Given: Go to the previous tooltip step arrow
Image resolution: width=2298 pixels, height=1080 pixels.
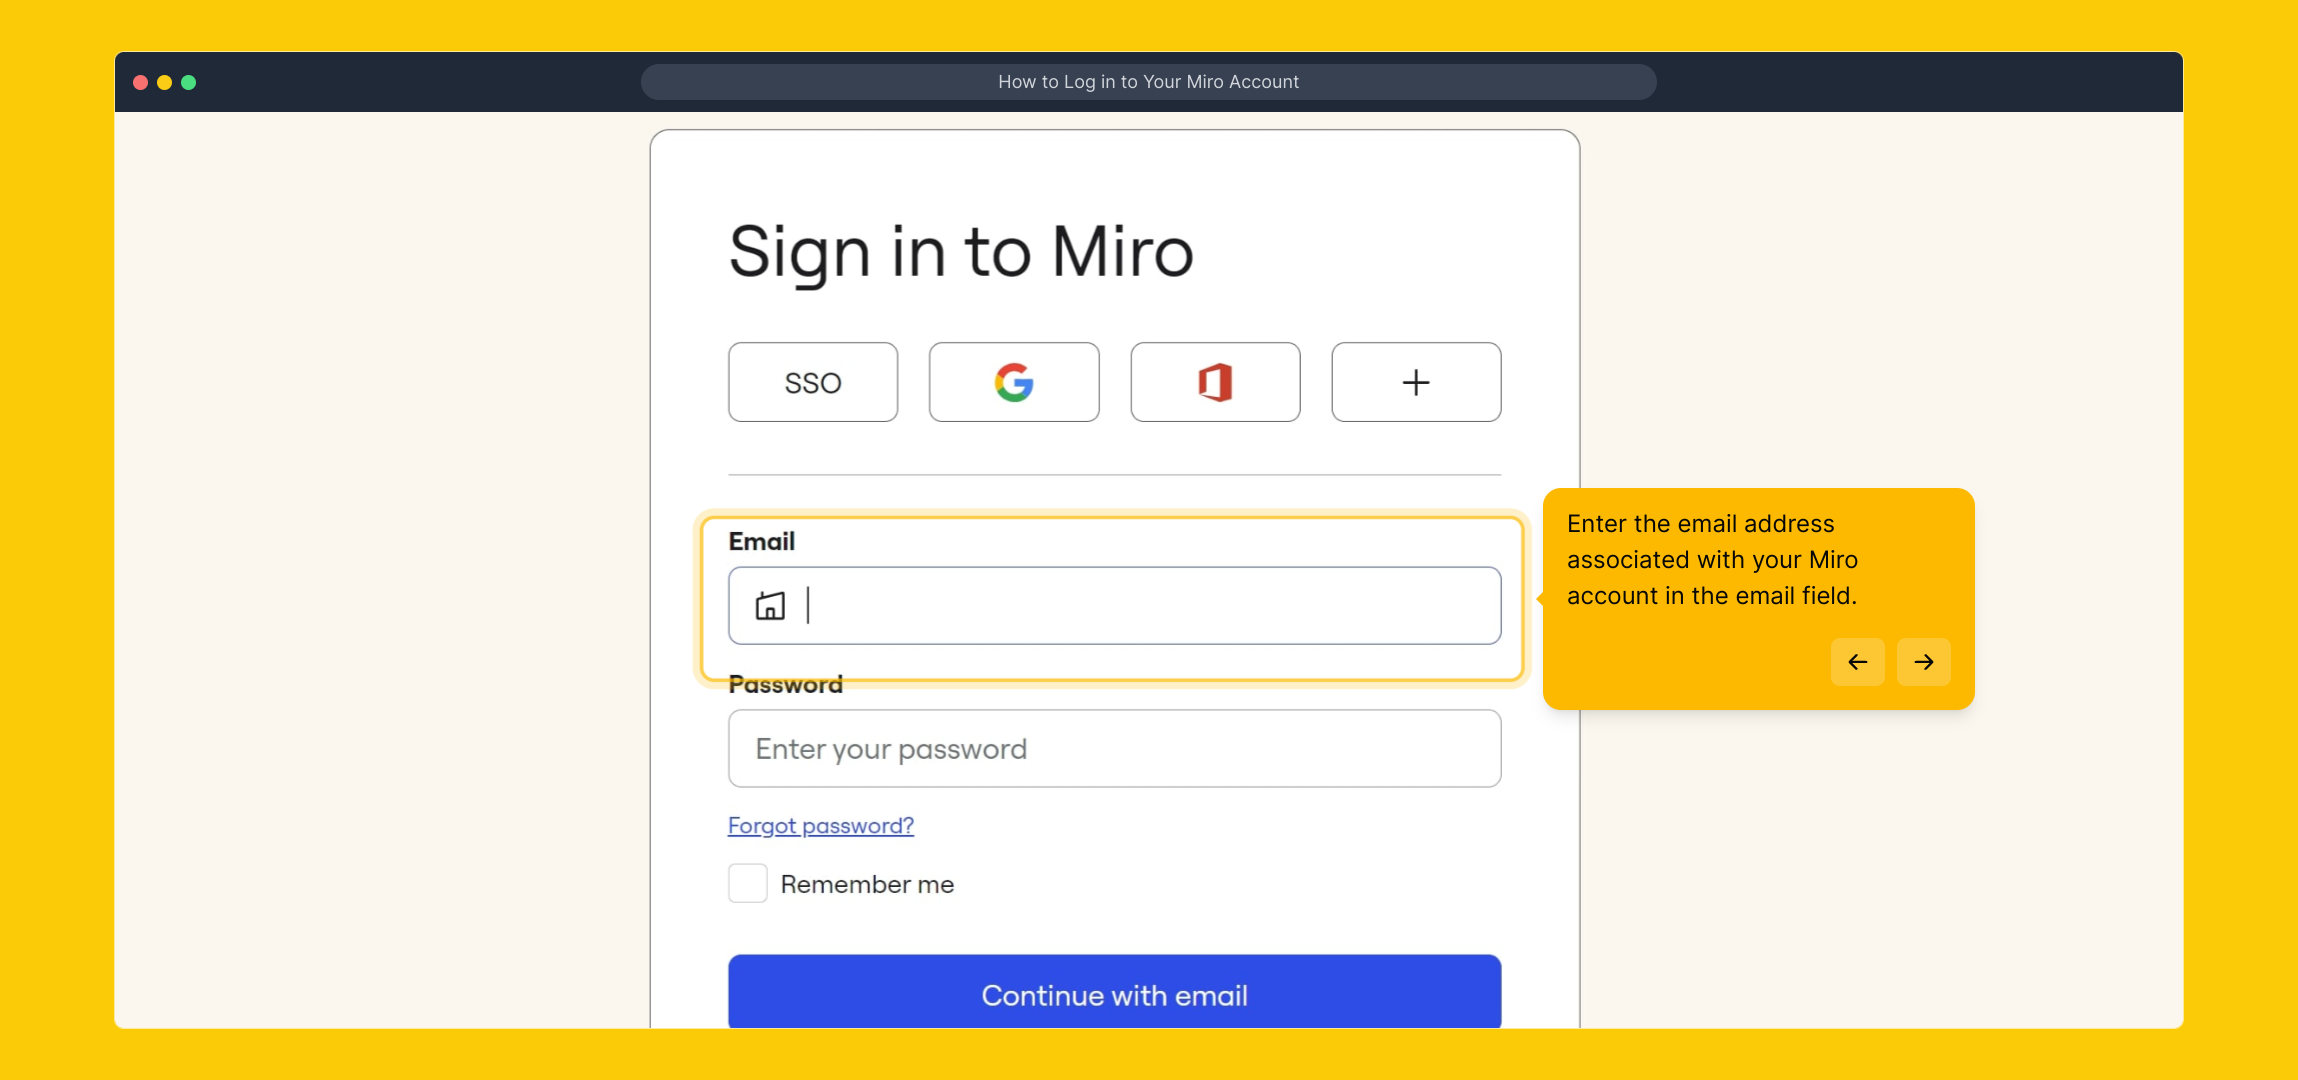Looking at the screenshot, I should [x=1857, y=662].
